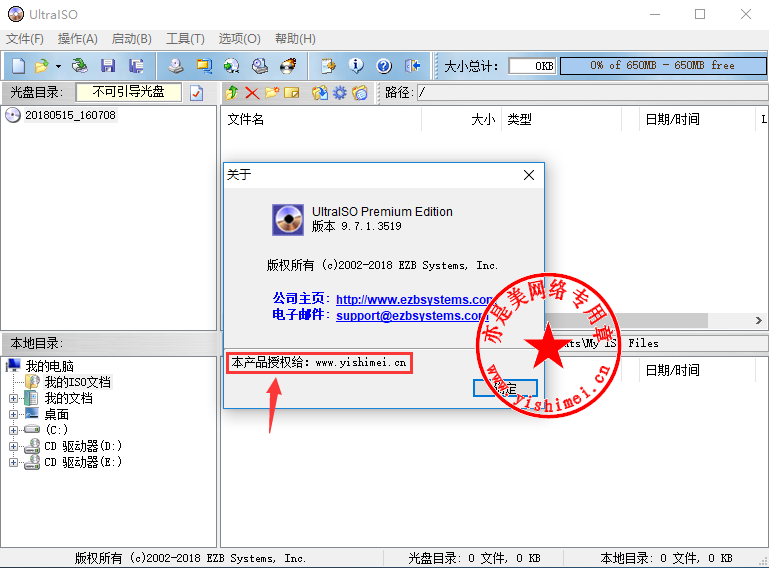Click the convert image toolbar icon

231,66
